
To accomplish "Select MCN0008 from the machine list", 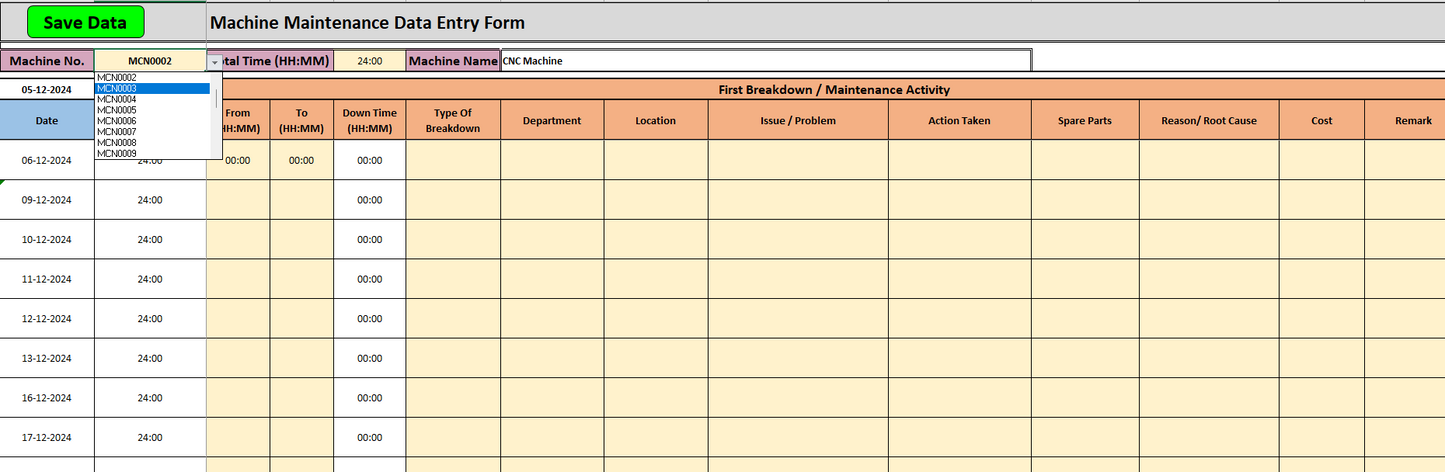I will coord(152,143).
